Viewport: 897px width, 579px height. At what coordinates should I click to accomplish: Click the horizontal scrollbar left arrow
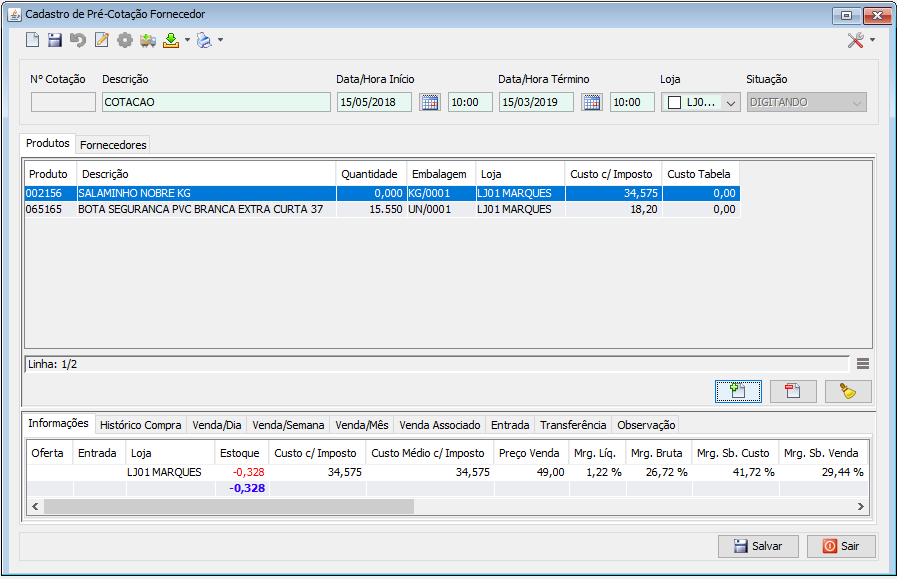(x=35, y=506)
